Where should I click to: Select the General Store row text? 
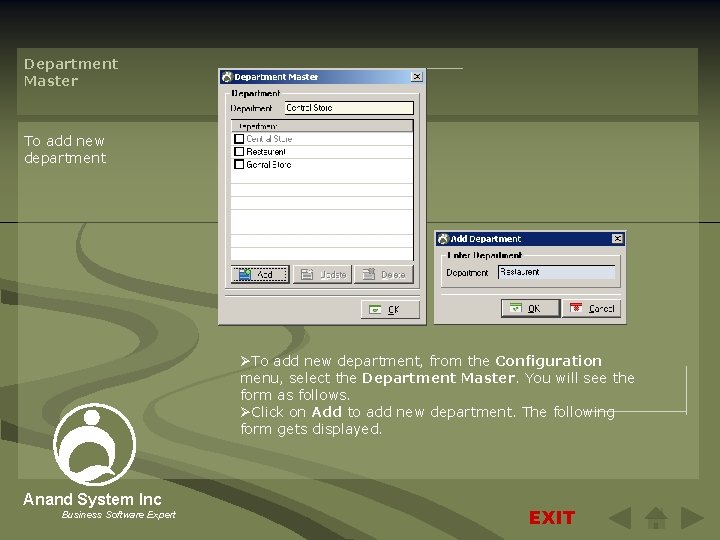point(269,164)
